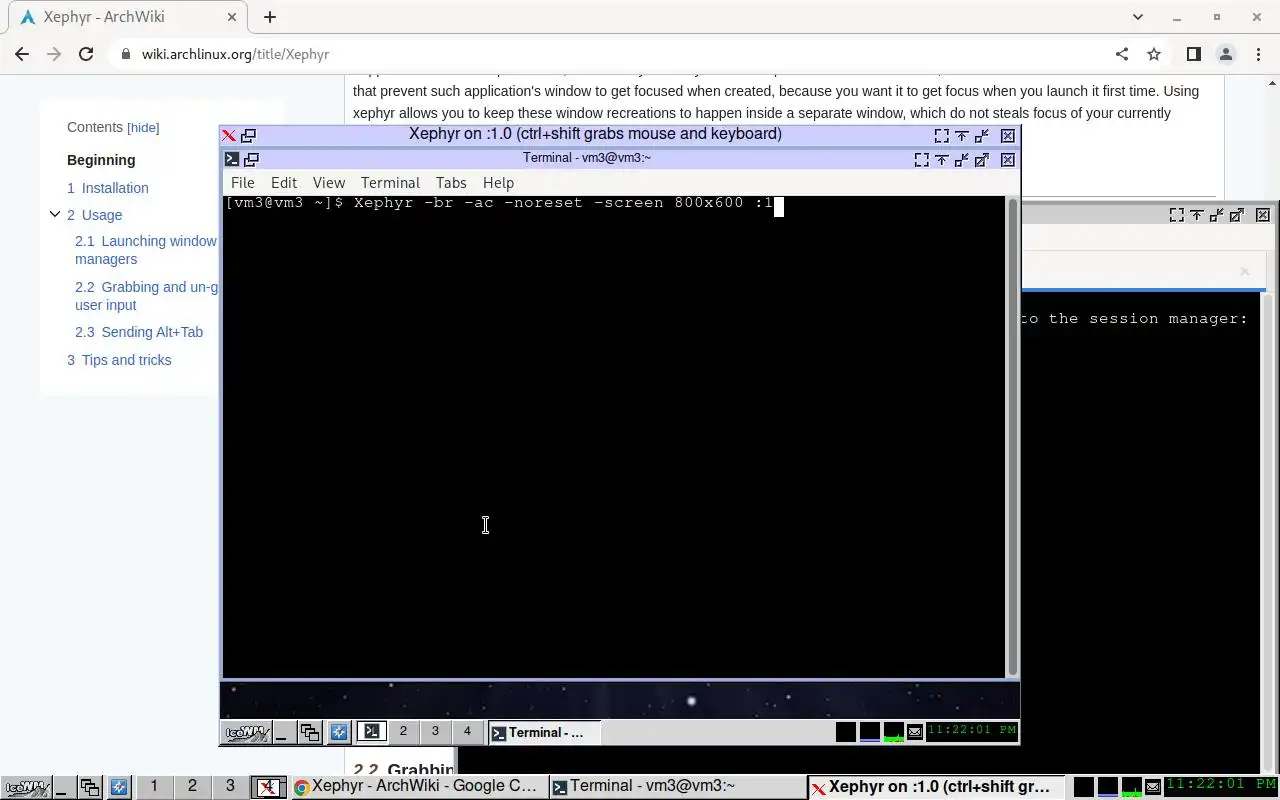This screenshot has height=800, width=1280.
Task: Select terminal-icon workspace in nested taskbar
Action: tap(371, 732)
